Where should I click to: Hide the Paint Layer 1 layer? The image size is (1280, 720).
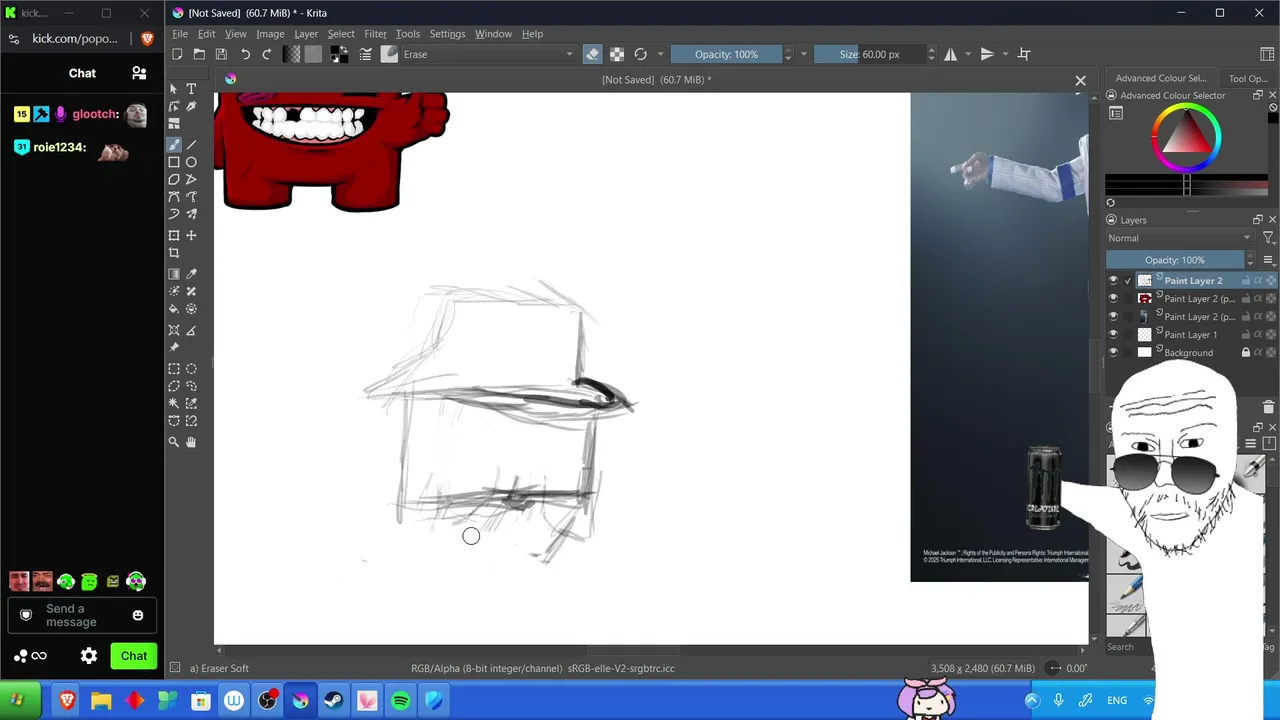(1113, 335)
